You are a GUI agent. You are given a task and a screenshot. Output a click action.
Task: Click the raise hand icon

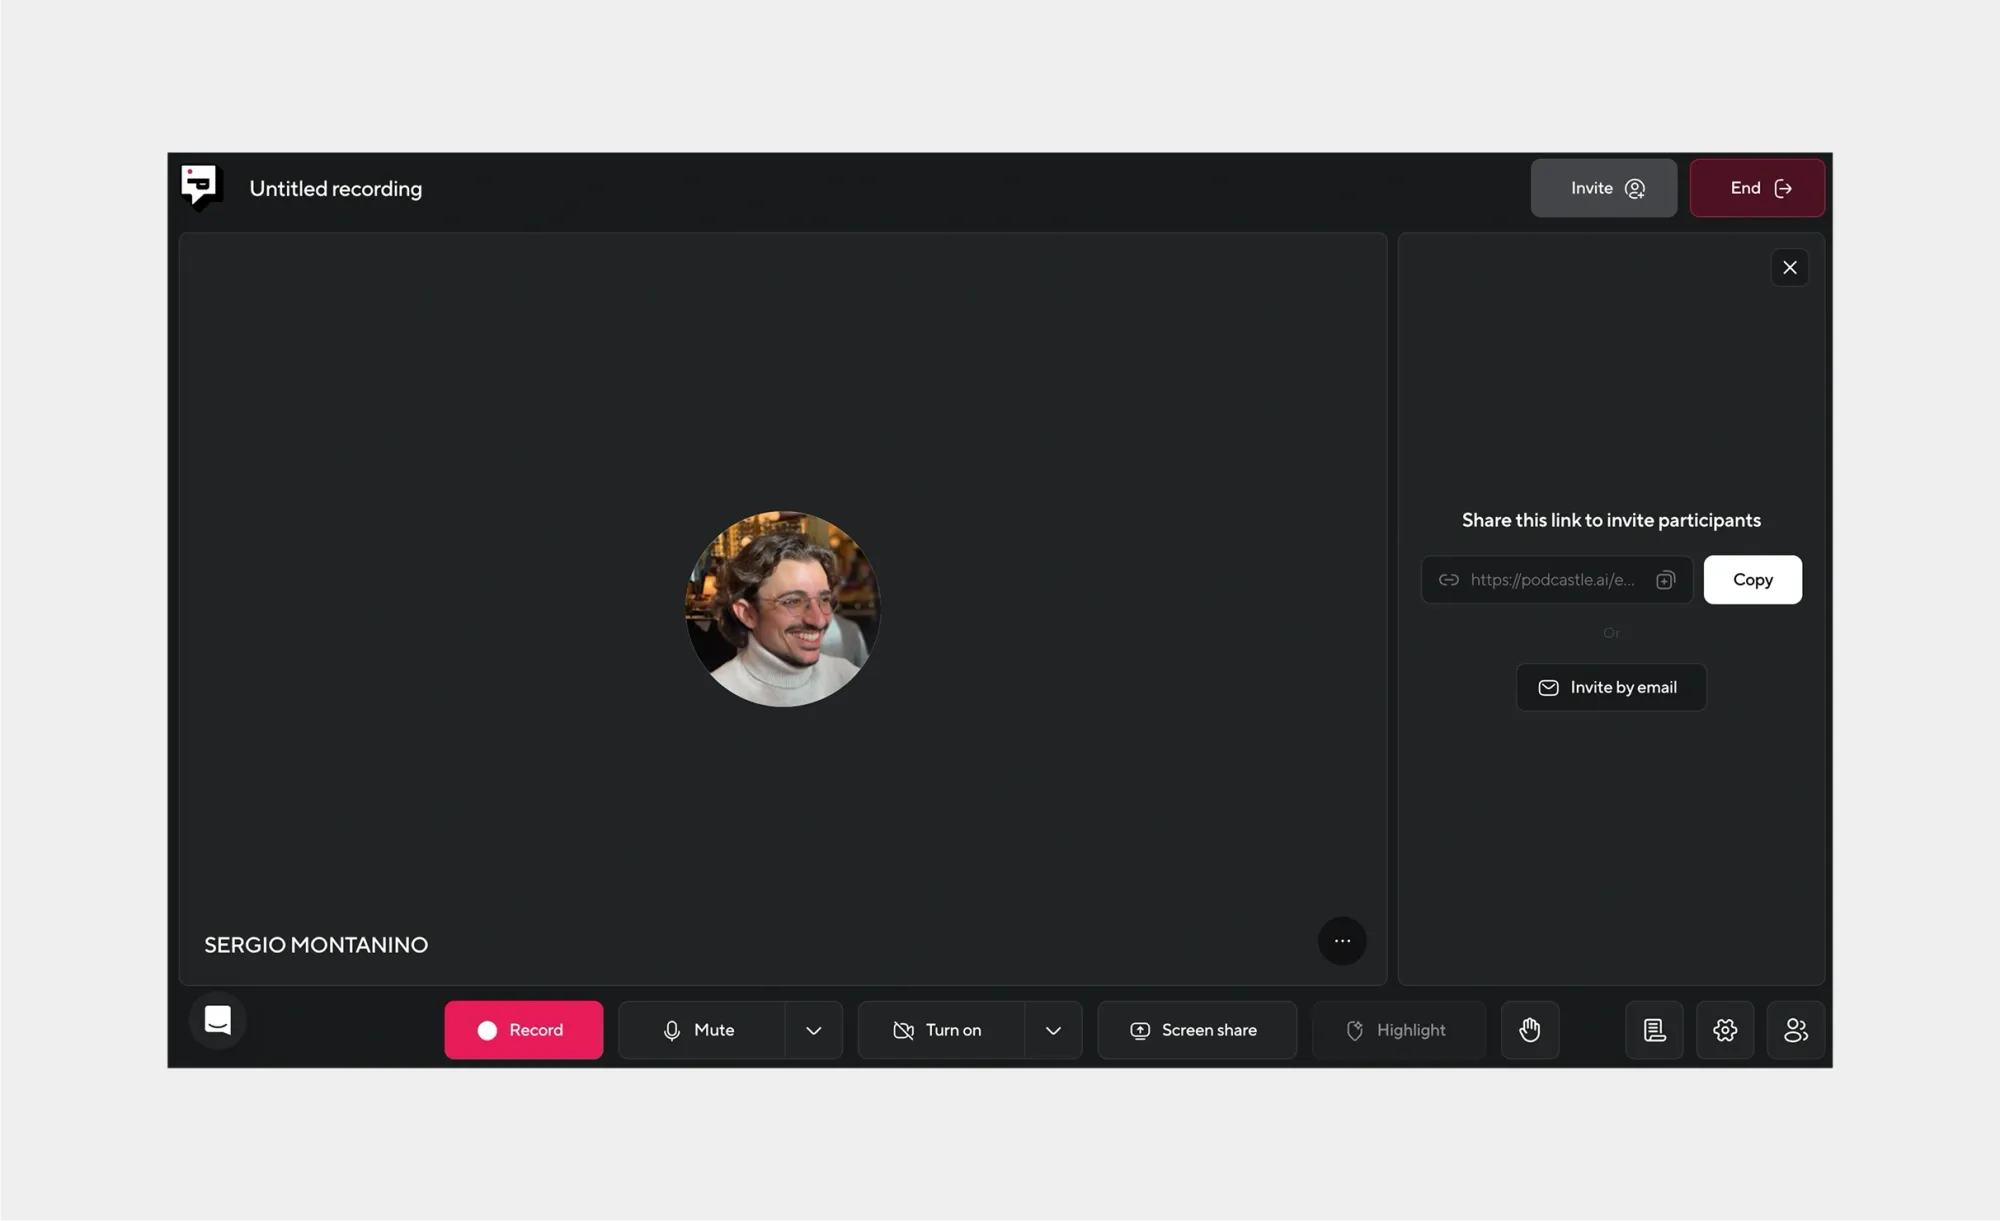coord(1529,1030)
